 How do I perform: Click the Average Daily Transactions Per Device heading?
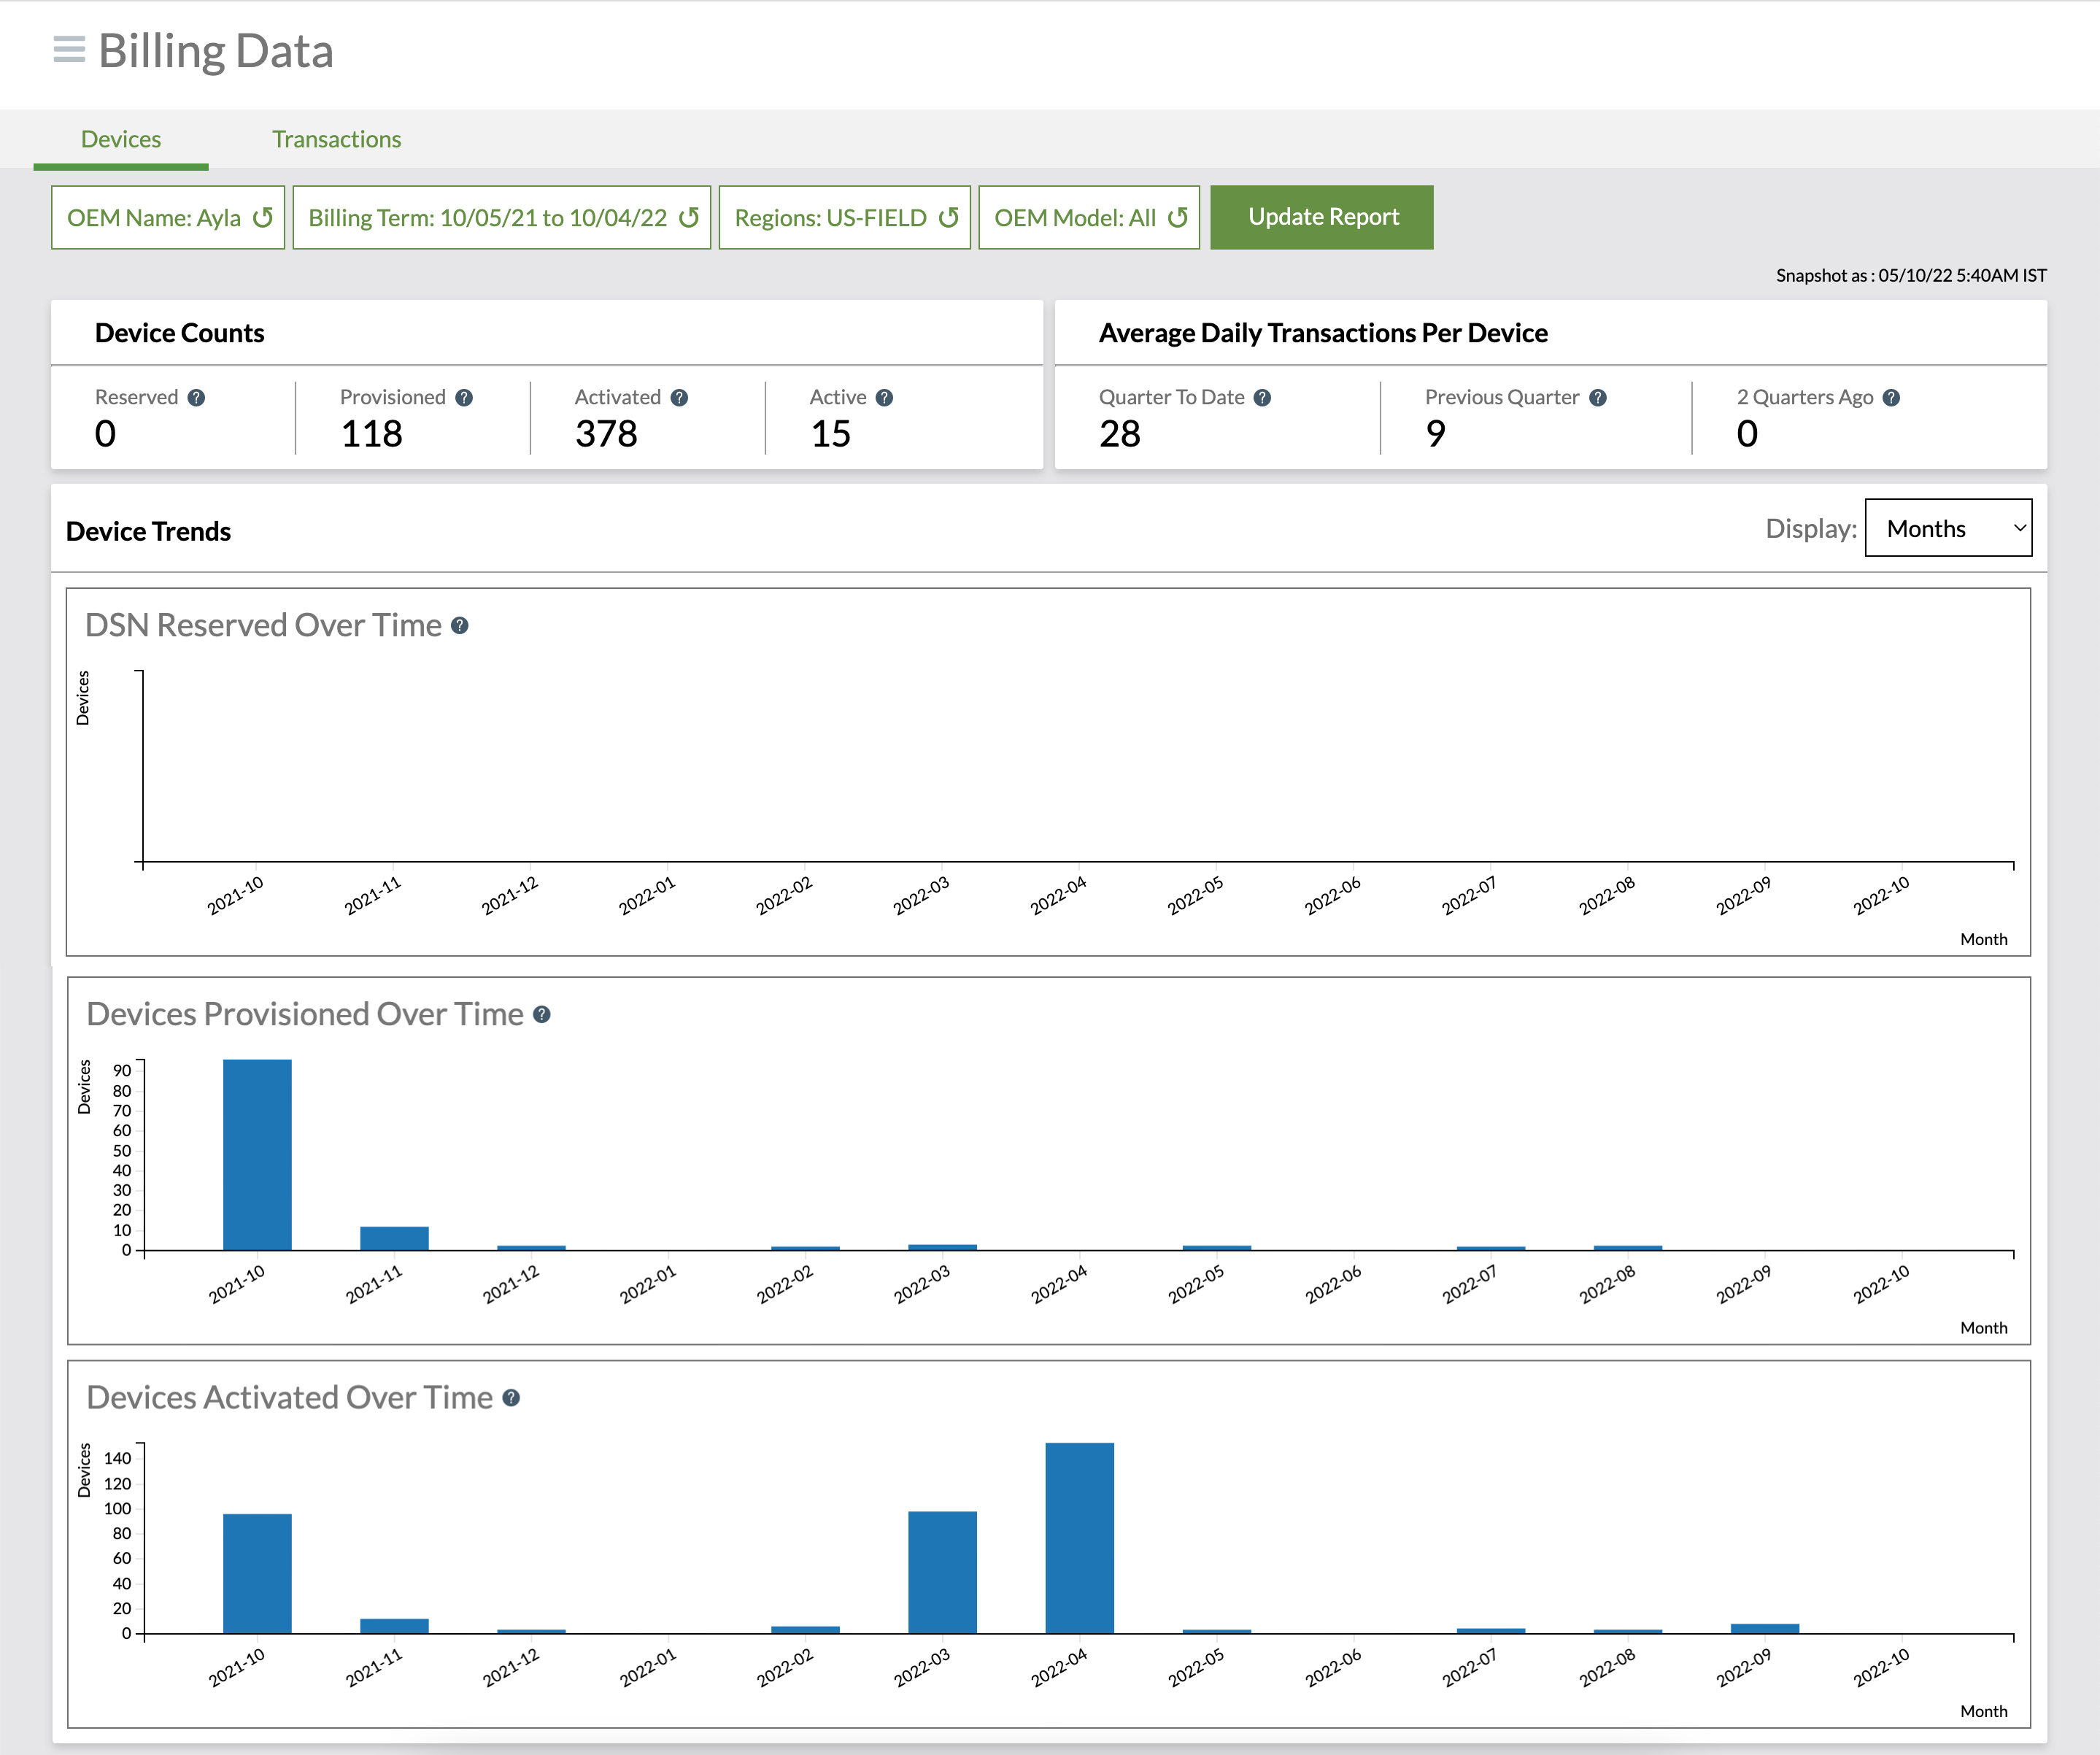pos(1323,333)
